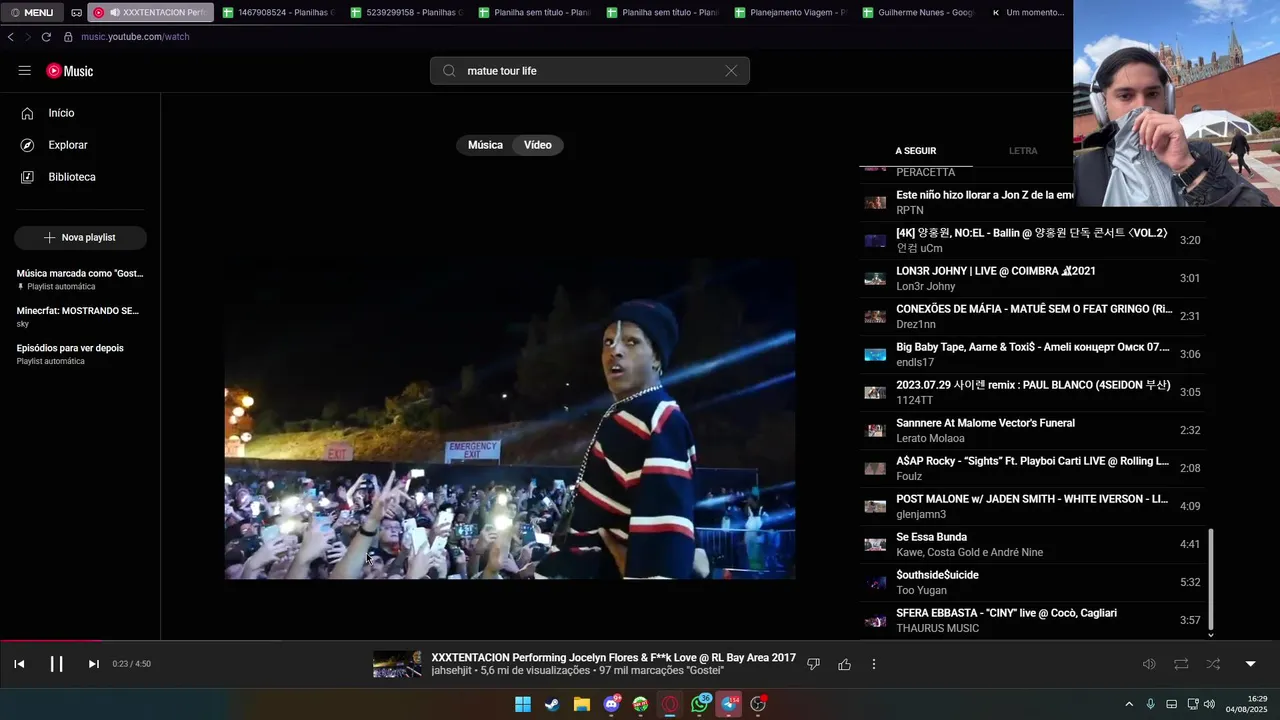Like the current song
Viewport: 1280px width, 720px height.
coord(845,664)
